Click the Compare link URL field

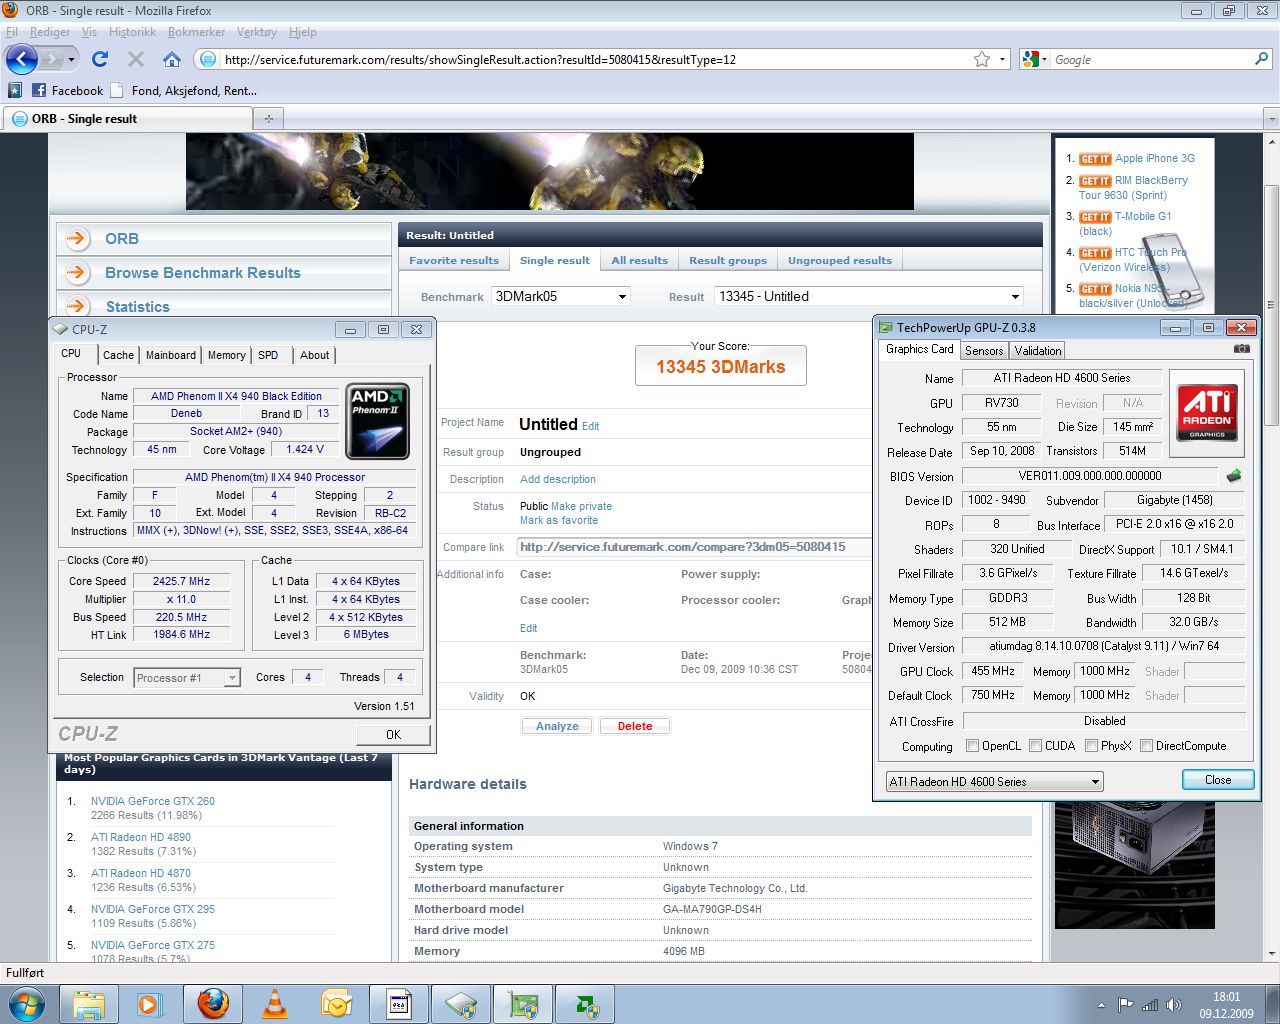click(695, 547)
